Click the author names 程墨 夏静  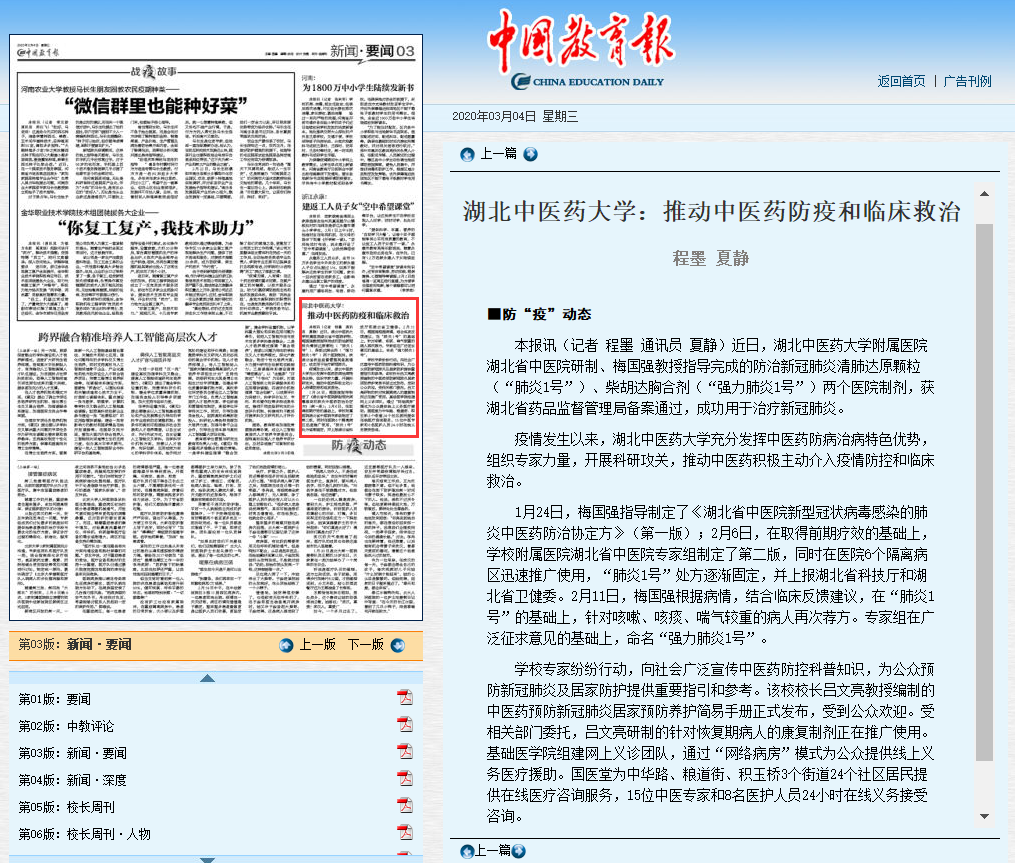[x=711, y=258]
